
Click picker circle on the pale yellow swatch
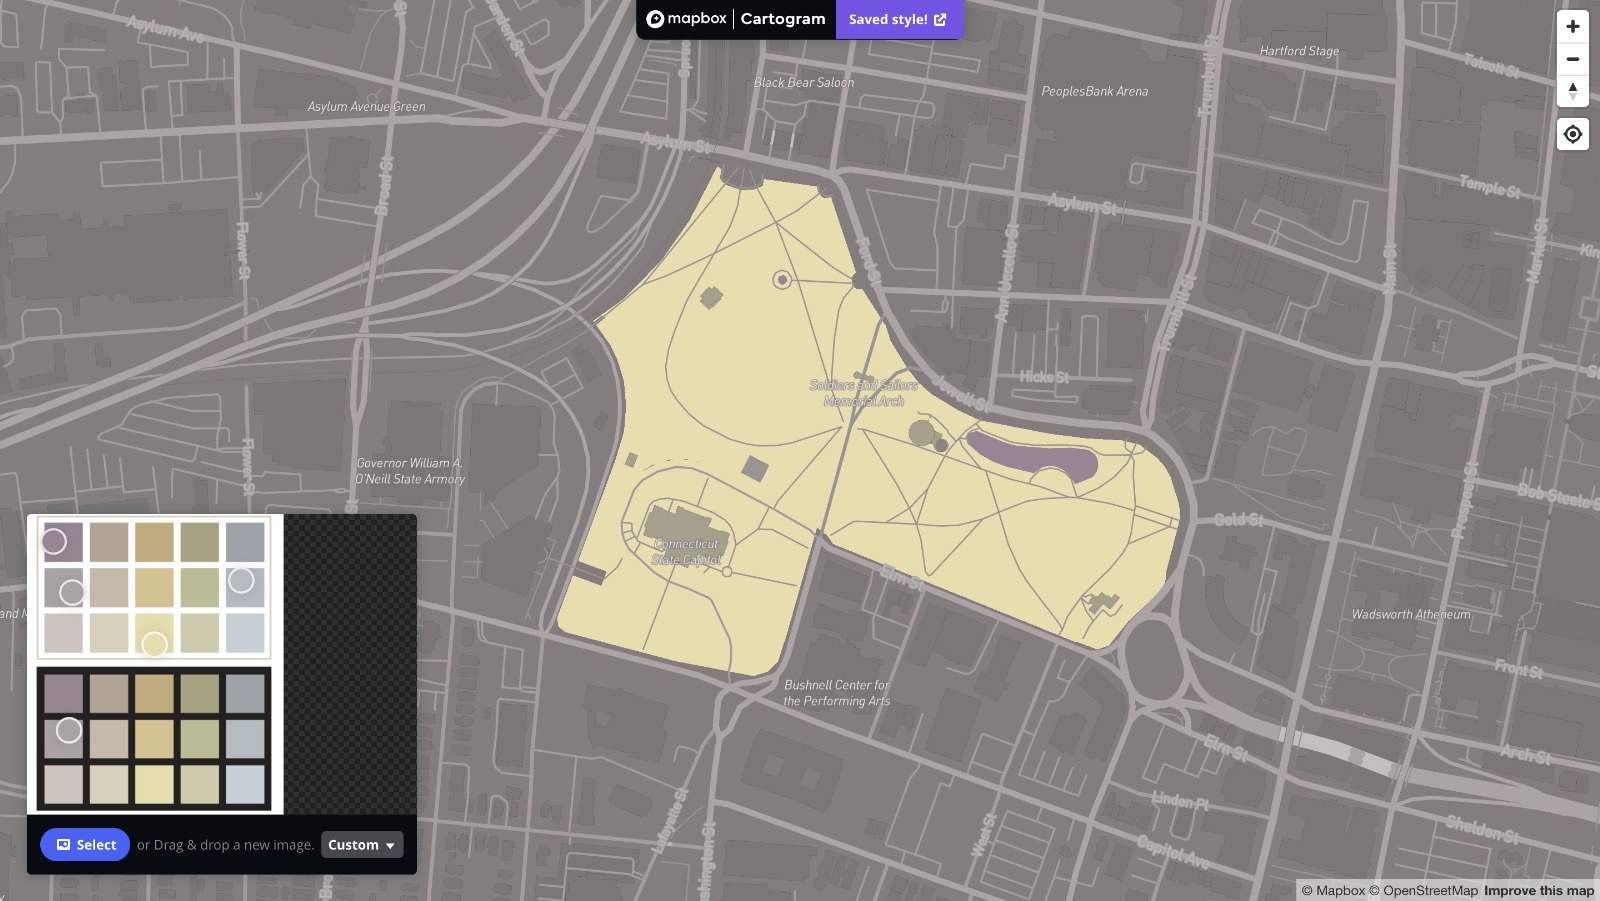(154, 644)
